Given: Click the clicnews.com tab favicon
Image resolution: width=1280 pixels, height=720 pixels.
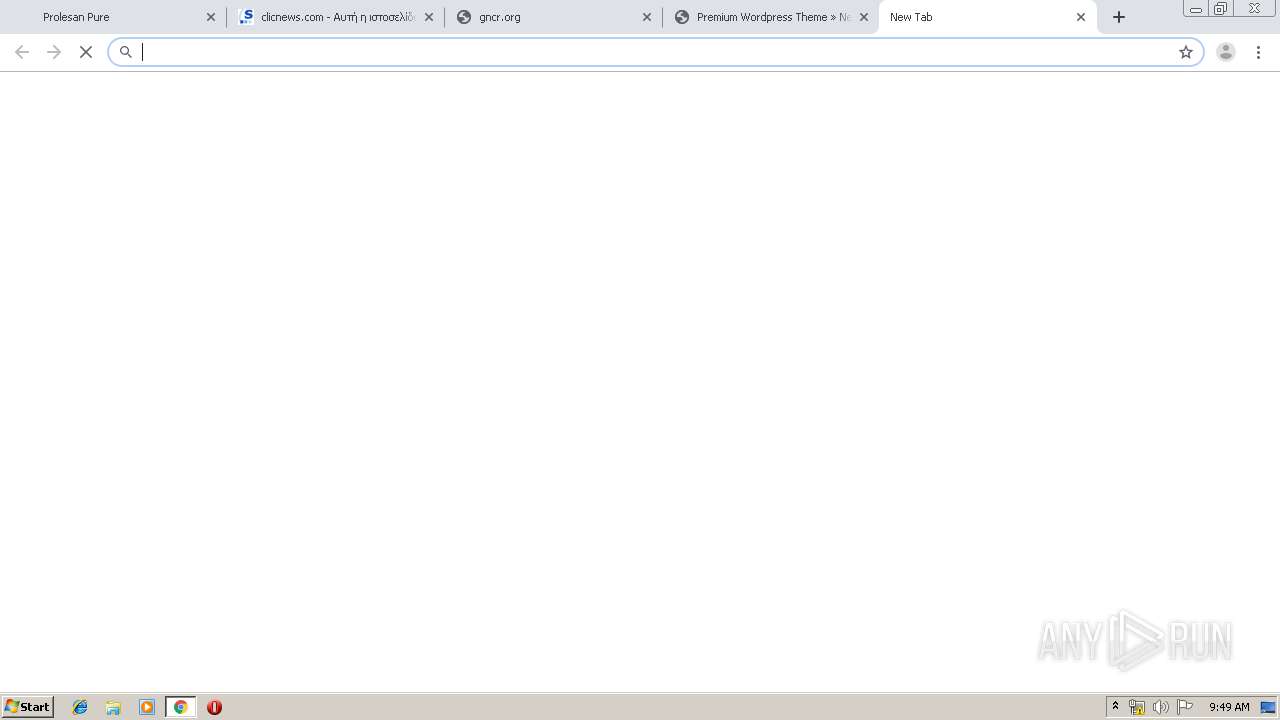Looking at the screenshot, I should point(246,17).
